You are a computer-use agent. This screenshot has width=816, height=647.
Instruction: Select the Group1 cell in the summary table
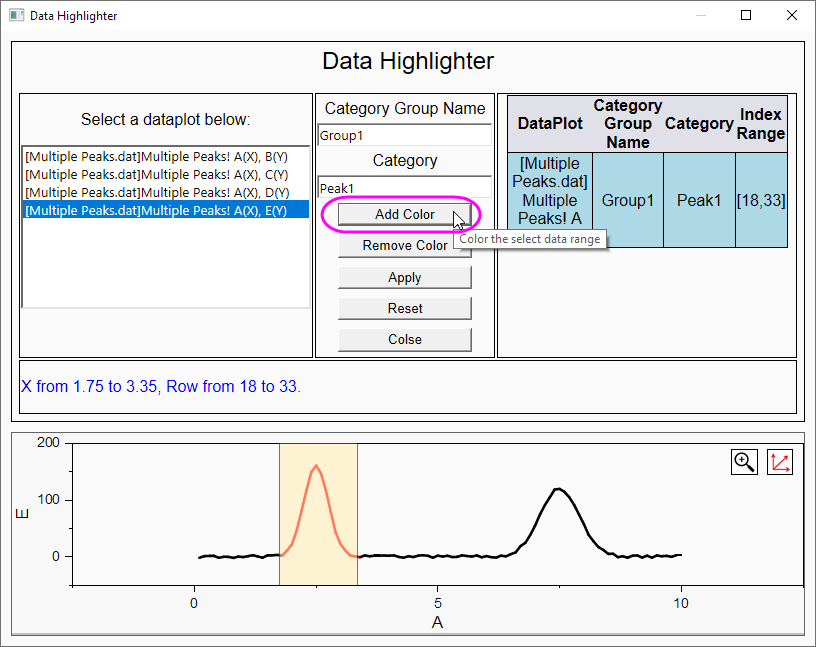[x=628, y=200]
